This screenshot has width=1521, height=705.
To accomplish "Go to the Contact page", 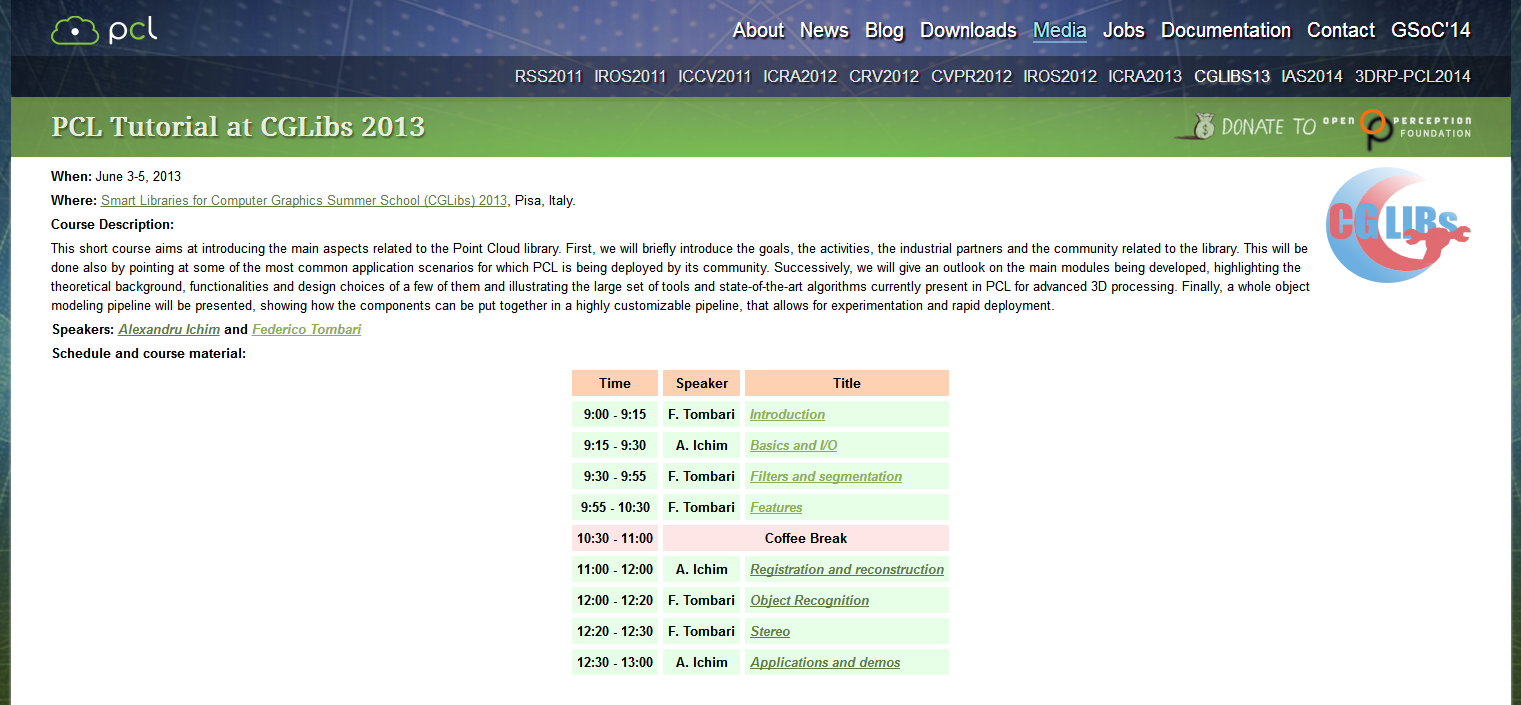I will [x=1341, y=30].
